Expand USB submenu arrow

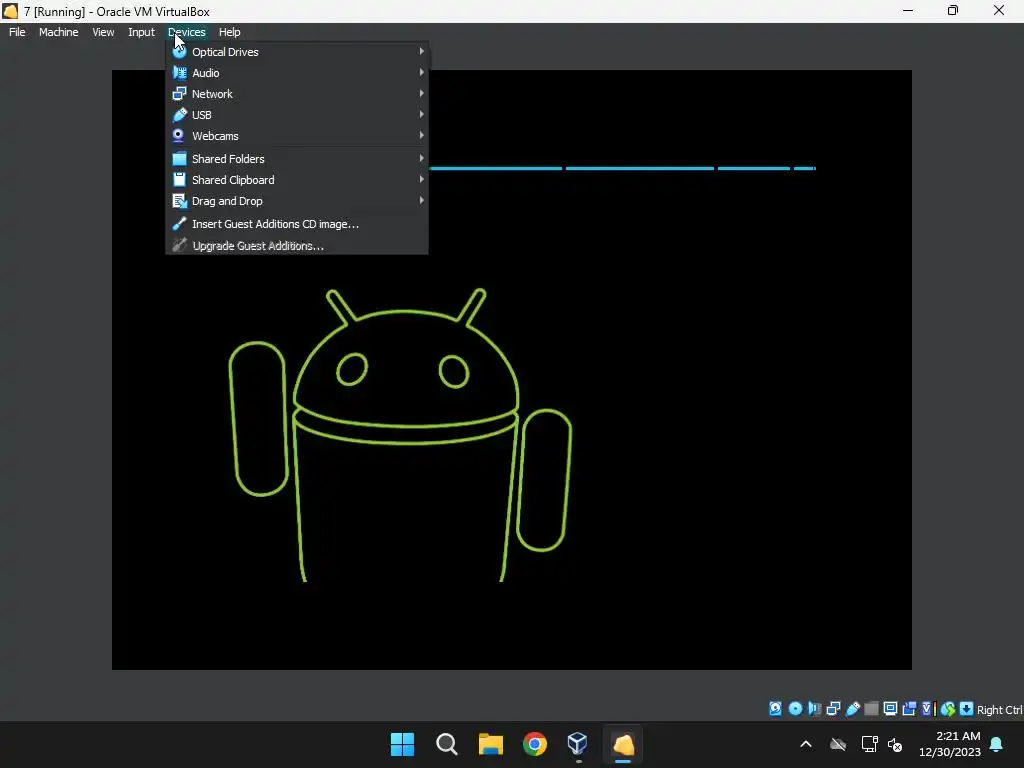tap(422, 114)
